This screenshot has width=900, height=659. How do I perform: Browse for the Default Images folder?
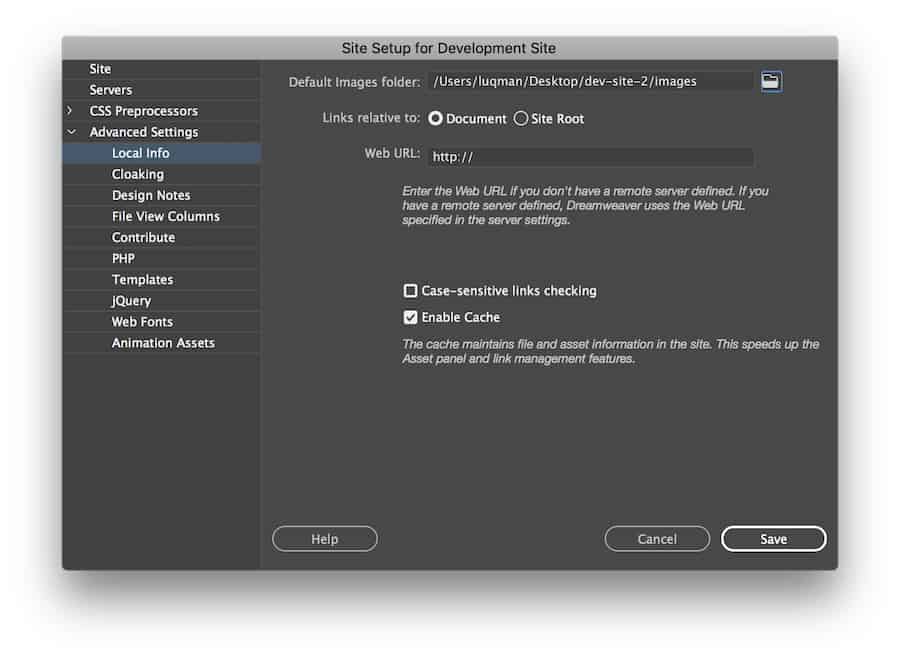(770, 81)
